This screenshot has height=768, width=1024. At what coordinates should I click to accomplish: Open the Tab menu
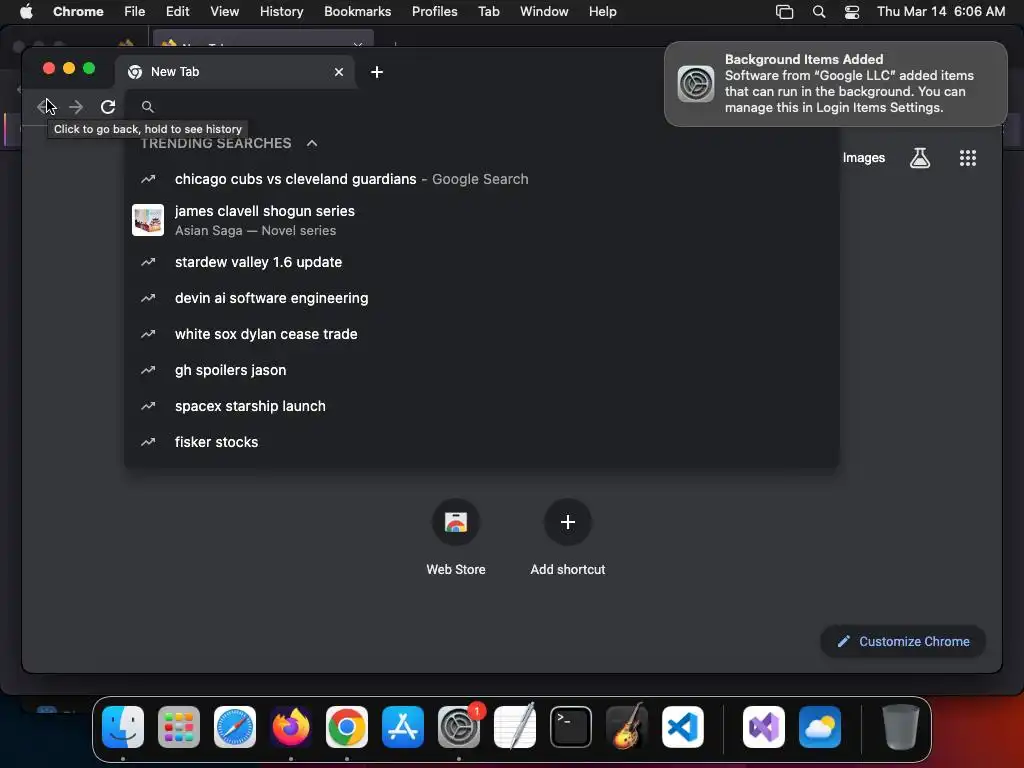[488, 11]
